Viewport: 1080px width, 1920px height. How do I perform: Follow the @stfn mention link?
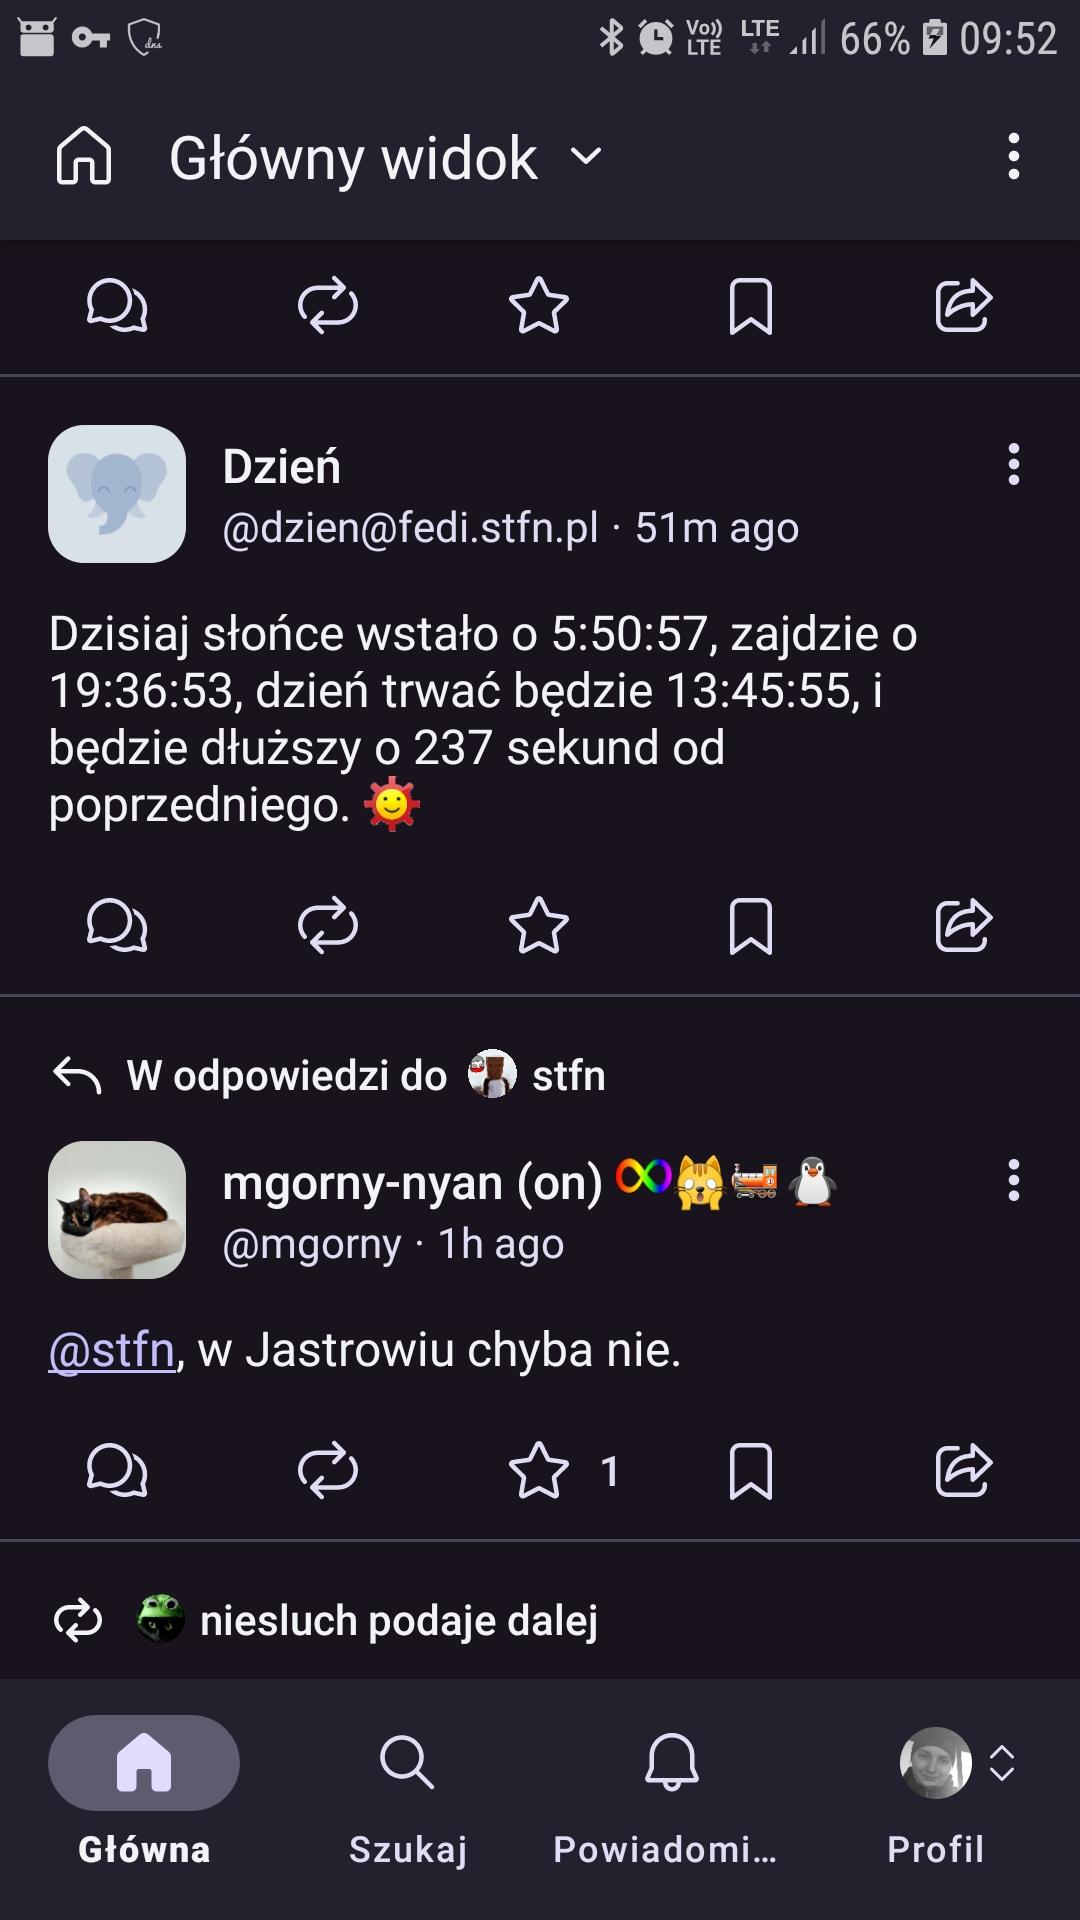pos(112,1350)
